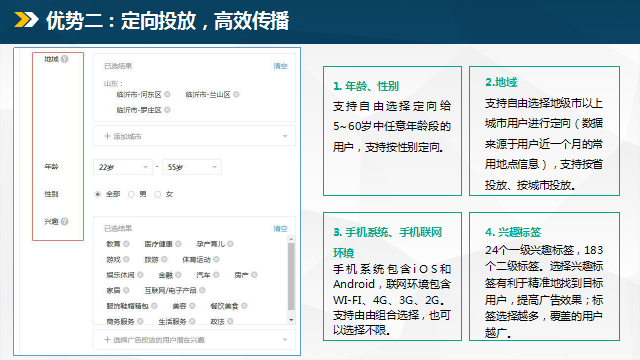Remove the 餐饮美食 interest tag
The height and width of the screenshot is (360, 640).
[244, 306]
